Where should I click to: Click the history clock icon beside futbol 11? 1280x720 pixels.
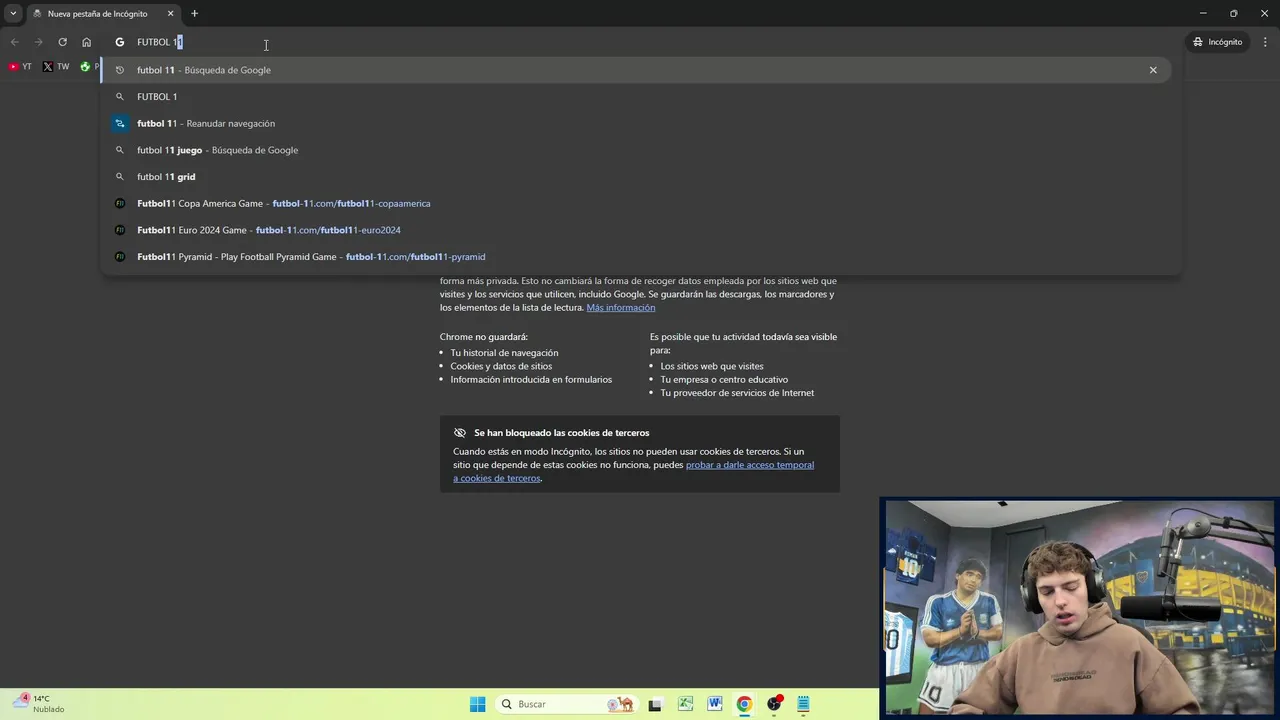(x=120, y=70)
